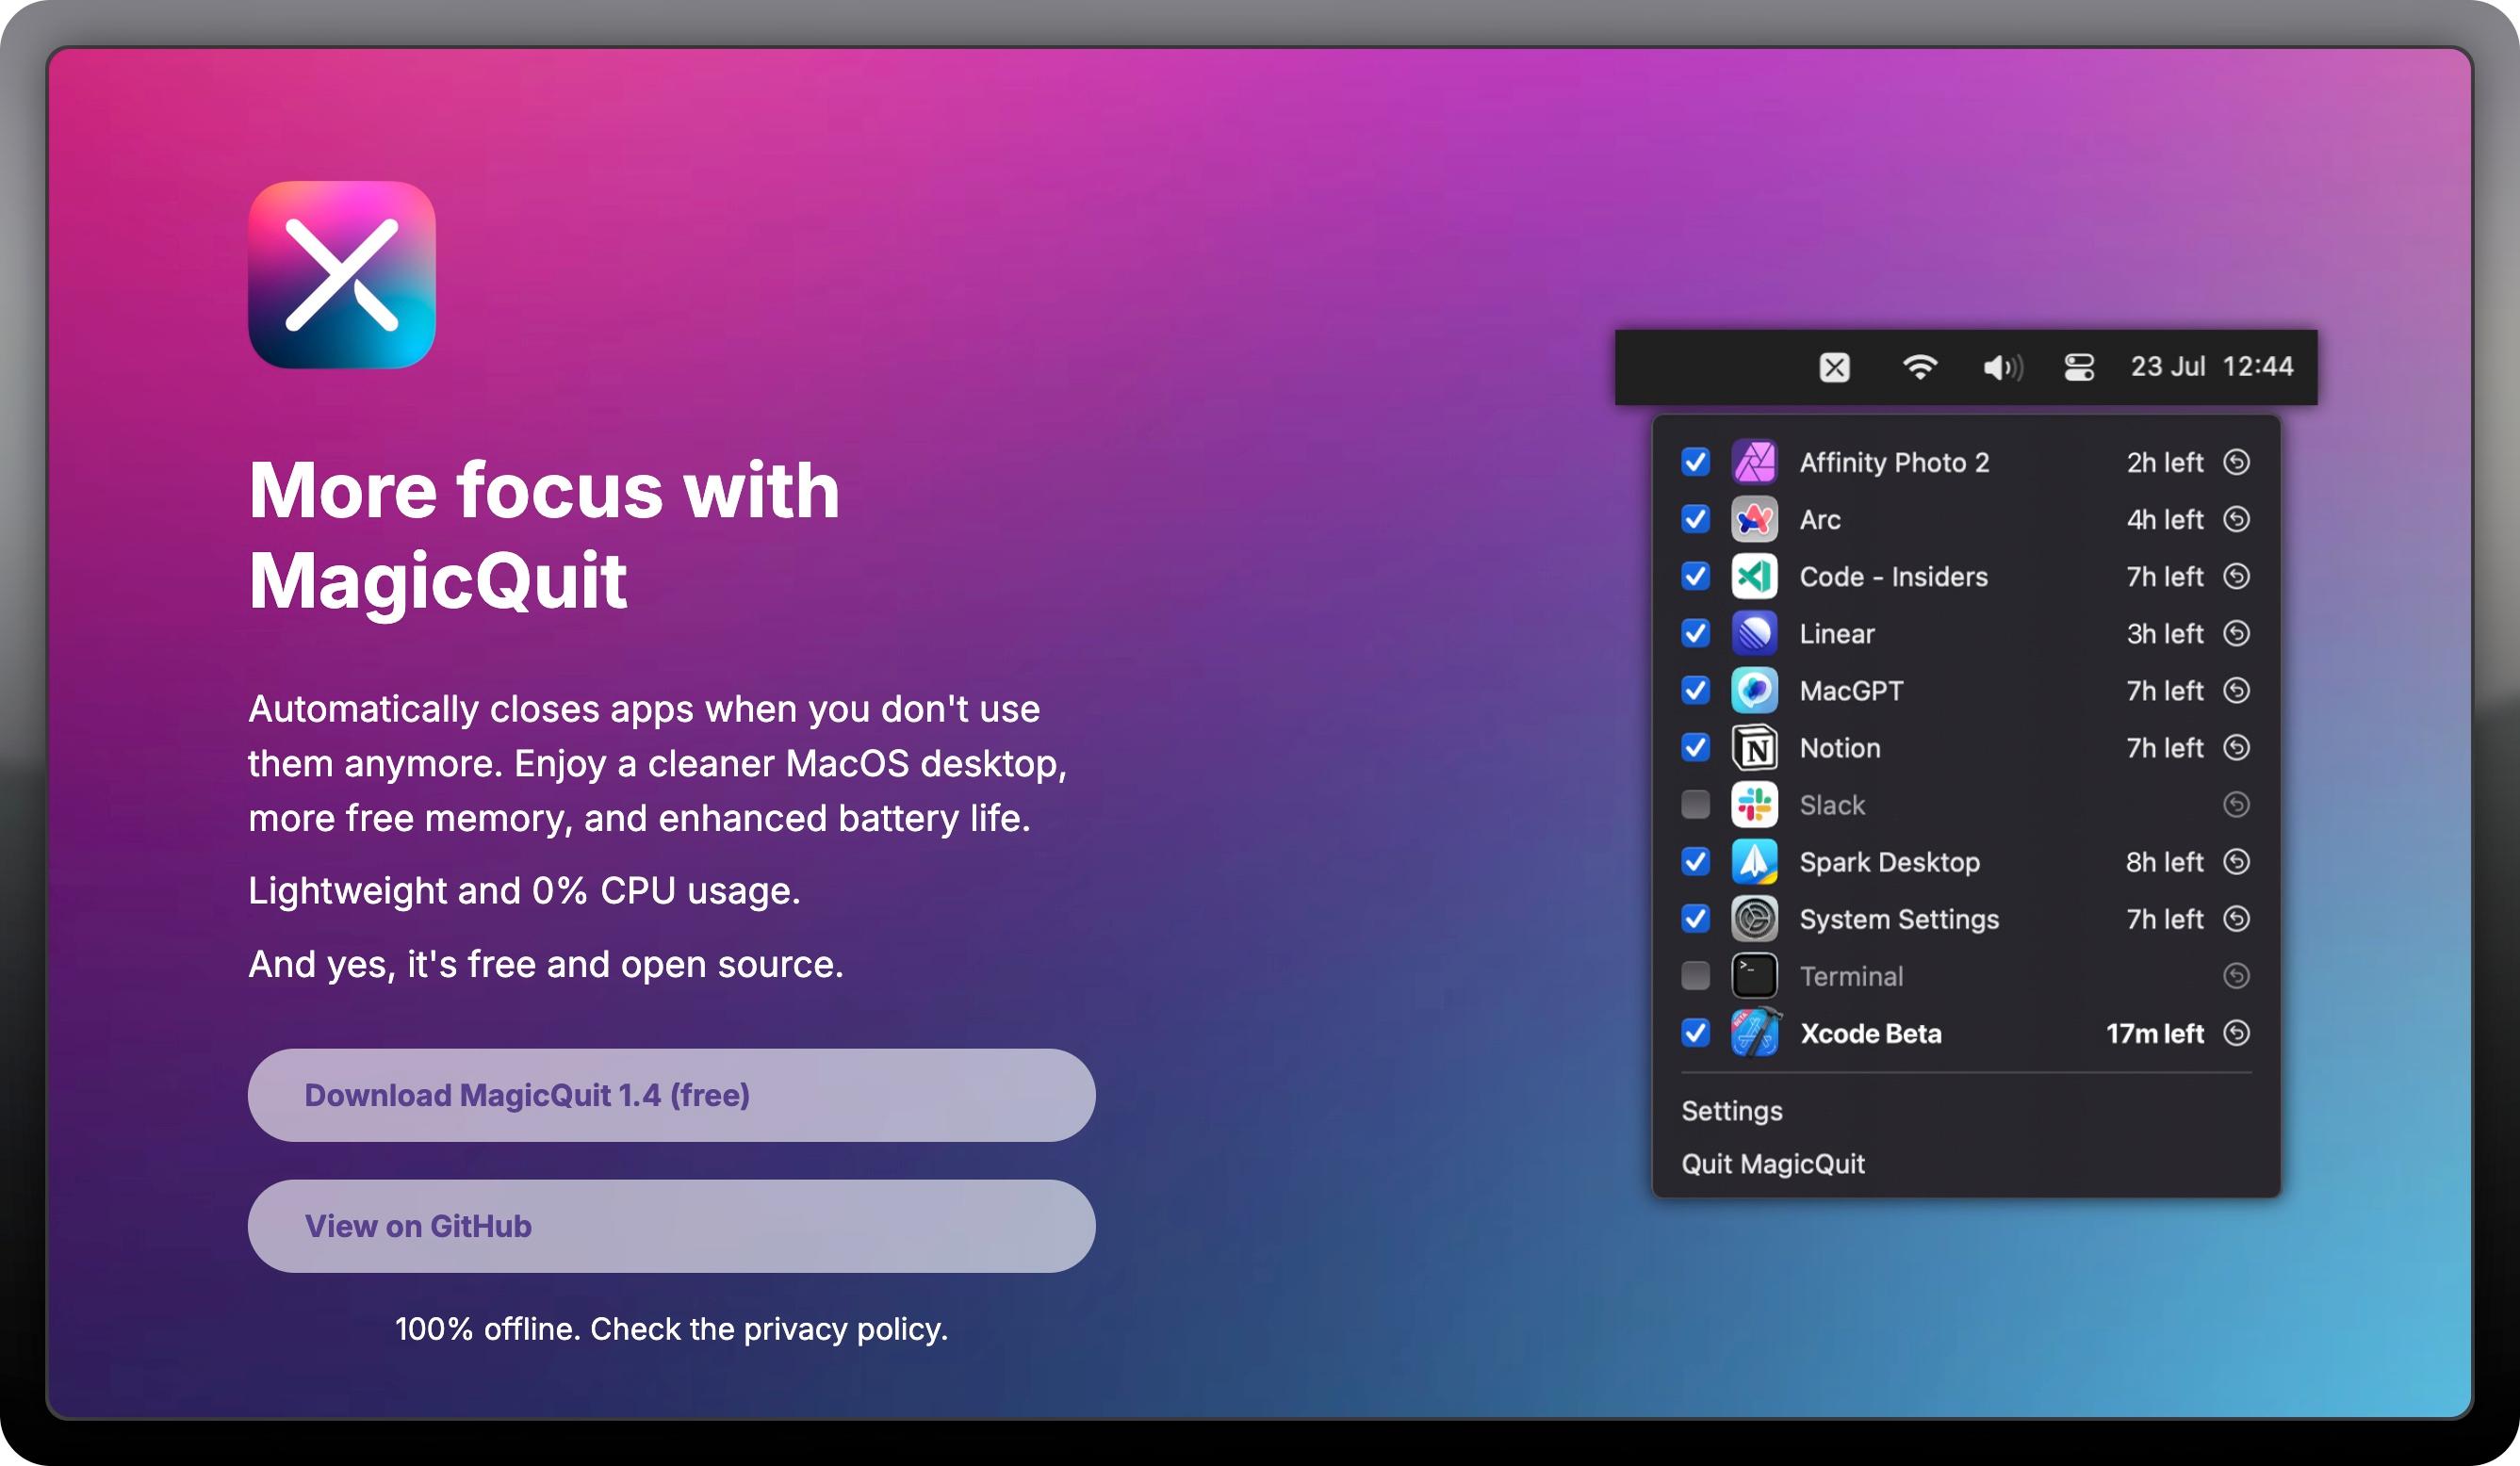2520x1466 pixels.
Task: Click the 23 Jul 12:44 clock
Action: (2212, 367)
